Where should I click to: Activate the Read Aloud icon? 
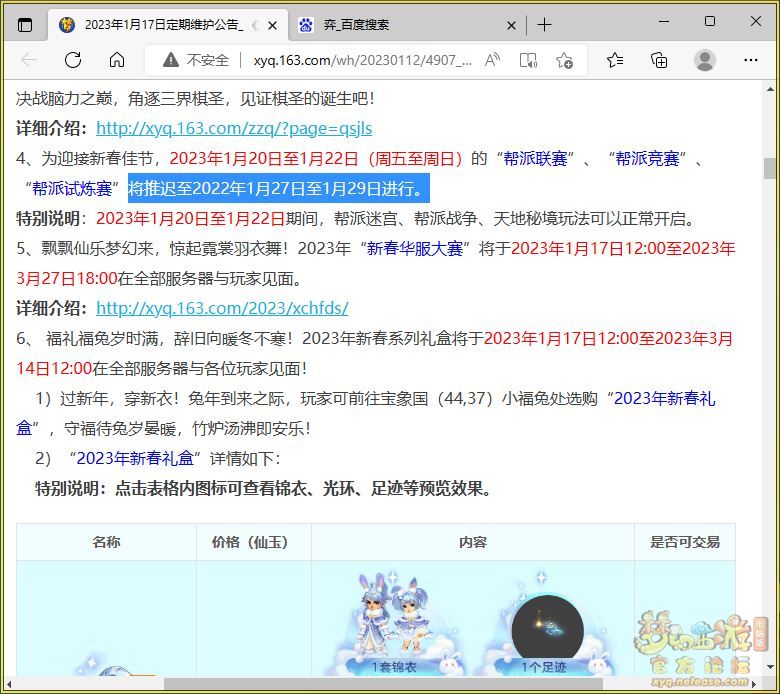pos(492,60)
